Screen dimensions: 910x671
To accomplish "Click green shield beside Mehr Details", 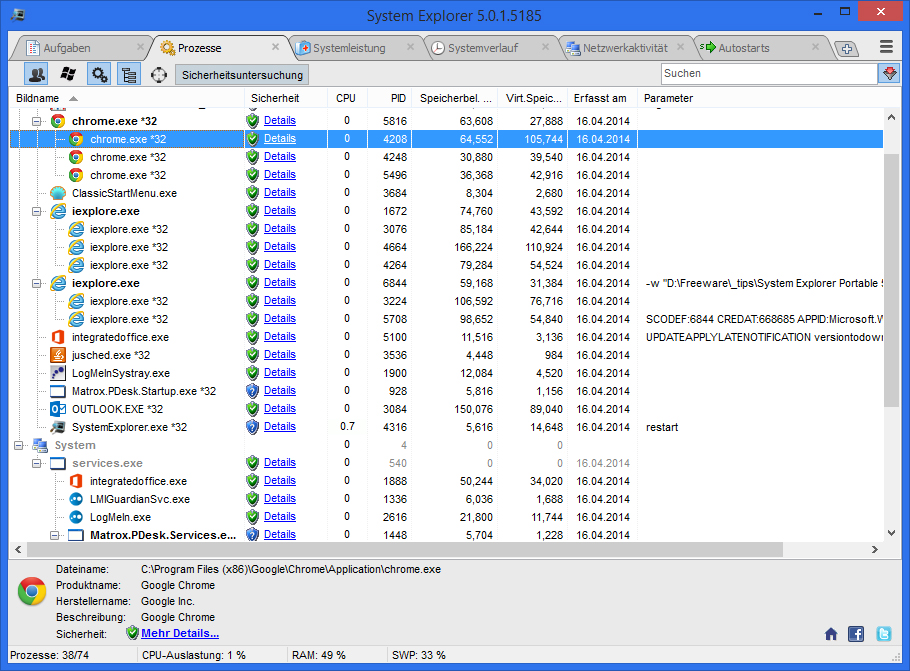I will pos(132,633).
